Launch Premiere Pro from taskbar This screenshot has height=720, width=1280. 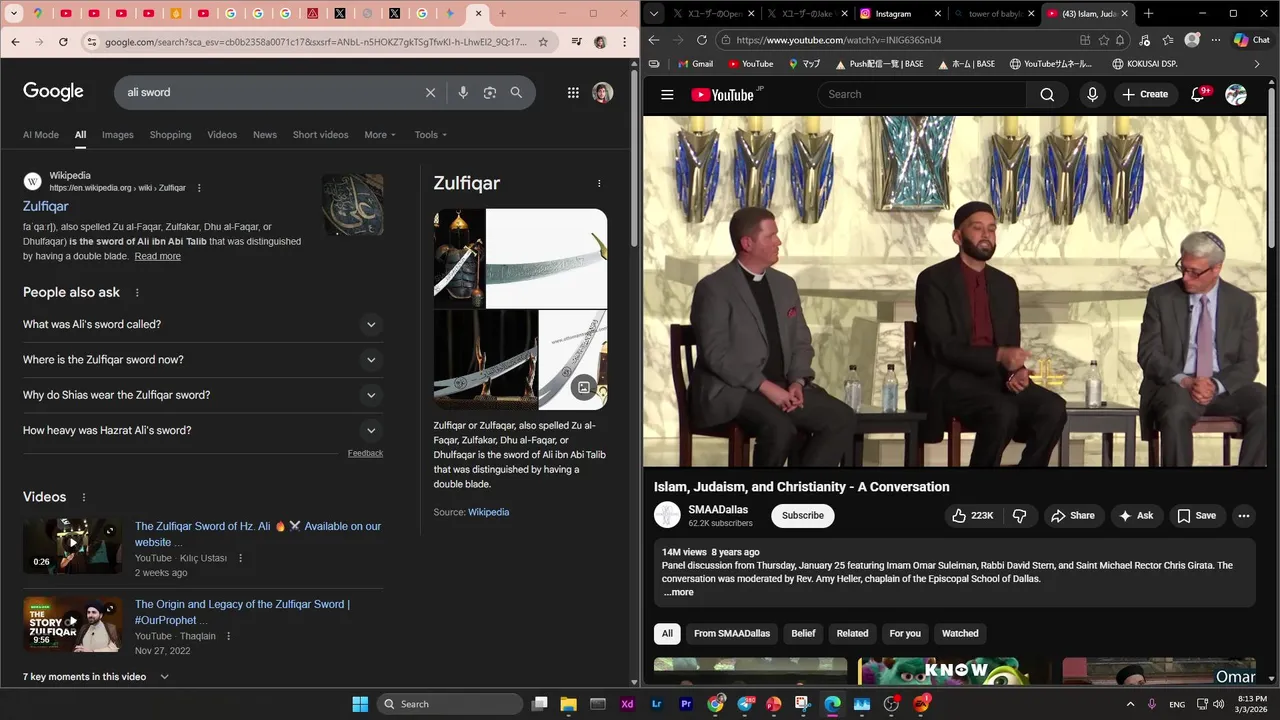(x=686, y=704)
